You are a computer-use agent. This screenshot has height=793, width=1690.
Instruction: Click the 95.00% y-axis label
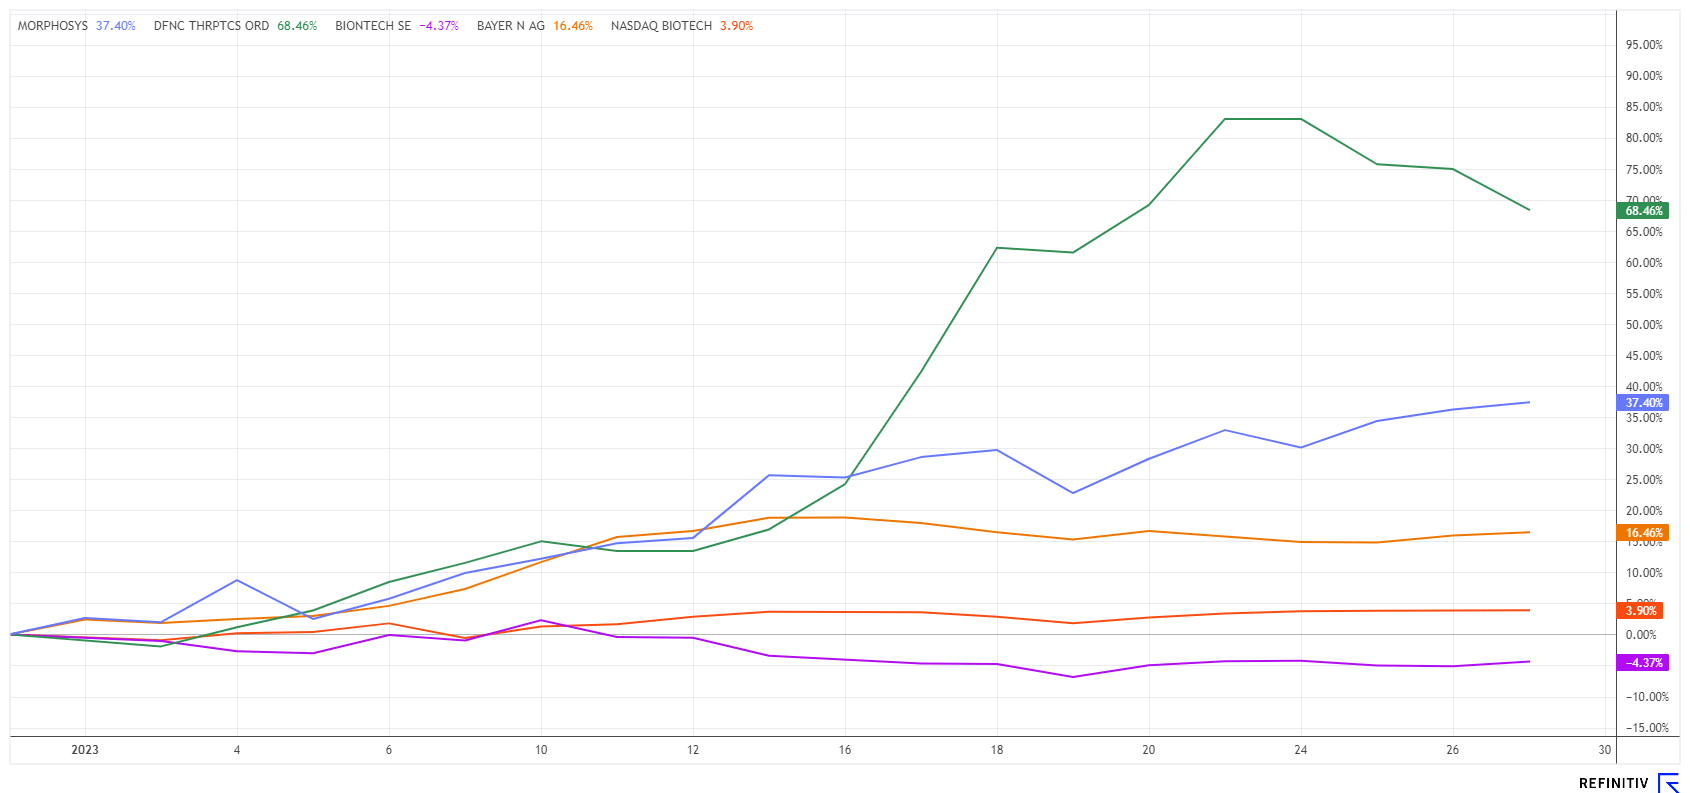[1644, 45]
